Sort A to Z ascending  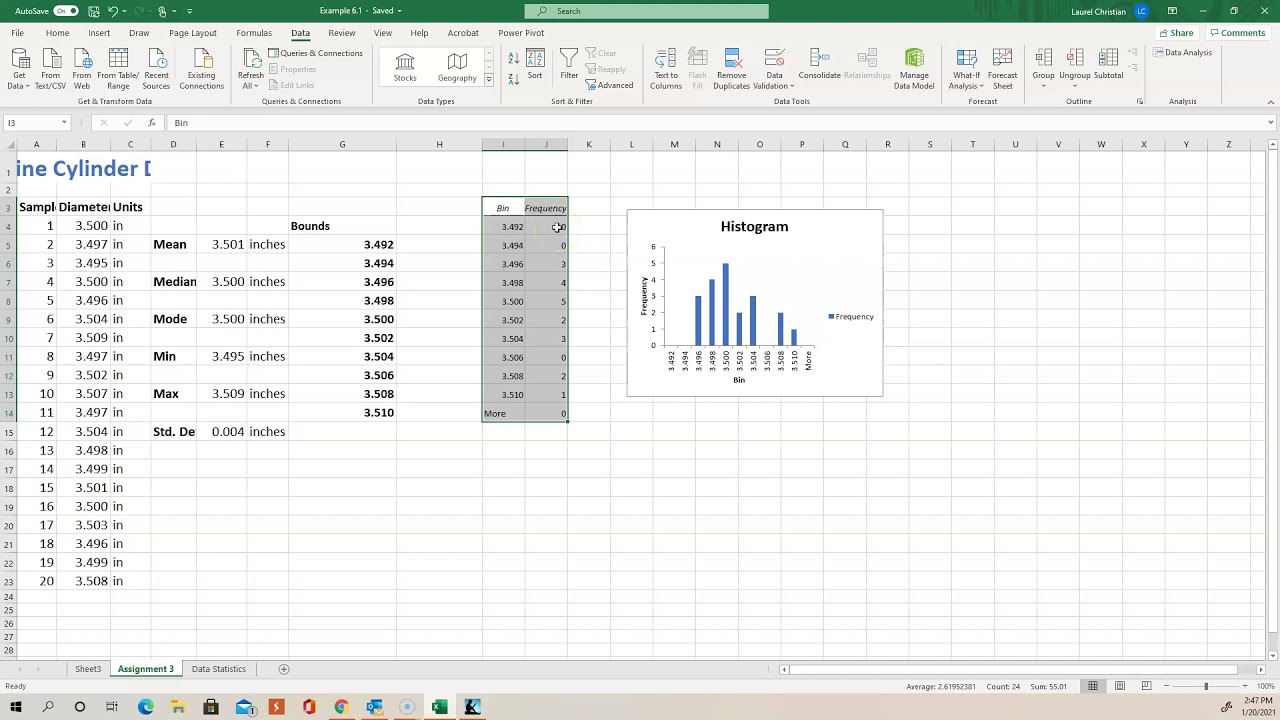coord(514,58)
